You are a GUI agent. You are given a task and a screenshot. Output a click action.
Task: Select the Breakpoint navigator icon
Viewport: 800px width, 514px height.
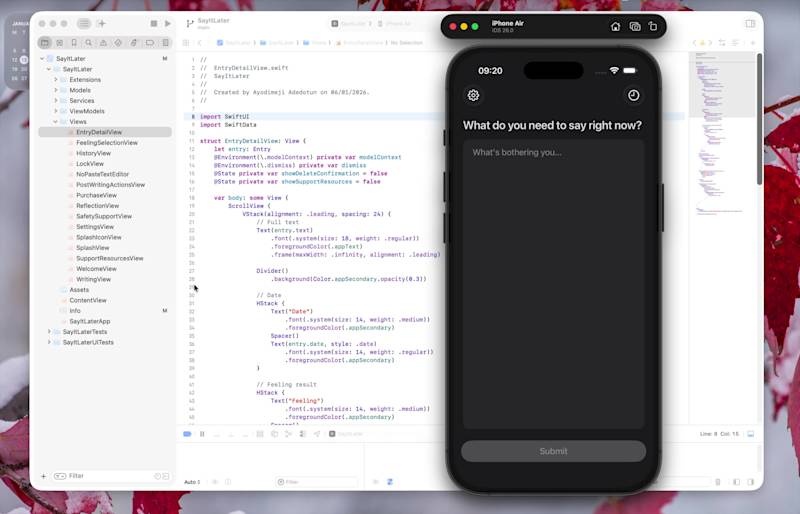tap(149, 43)
